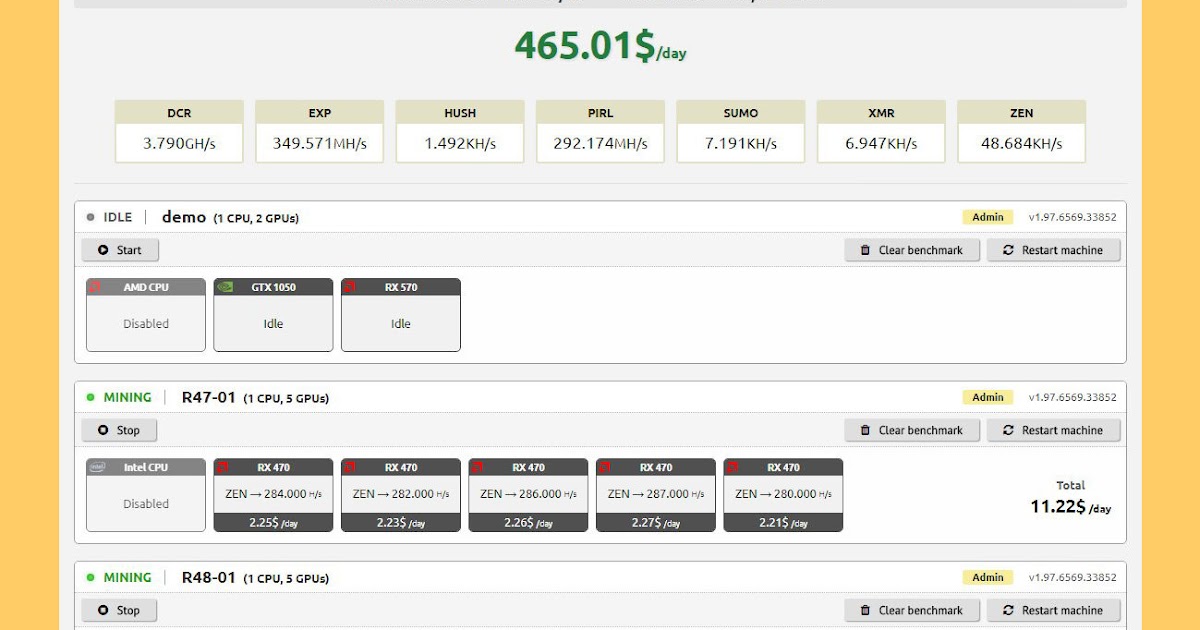The image size is (1200, 630).
Task: Click the MINING status text for R47-01
Action: coord(128,397)
